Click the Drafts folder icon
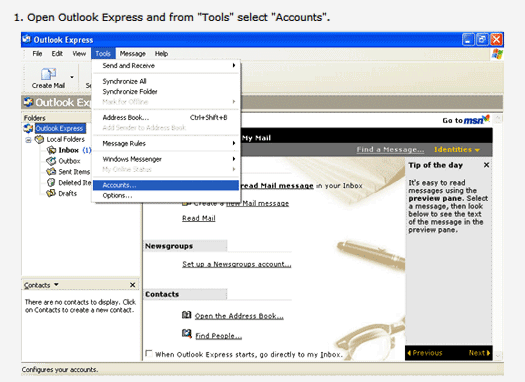525x382 pixels. pyautogui.click(x=51, y=193)
